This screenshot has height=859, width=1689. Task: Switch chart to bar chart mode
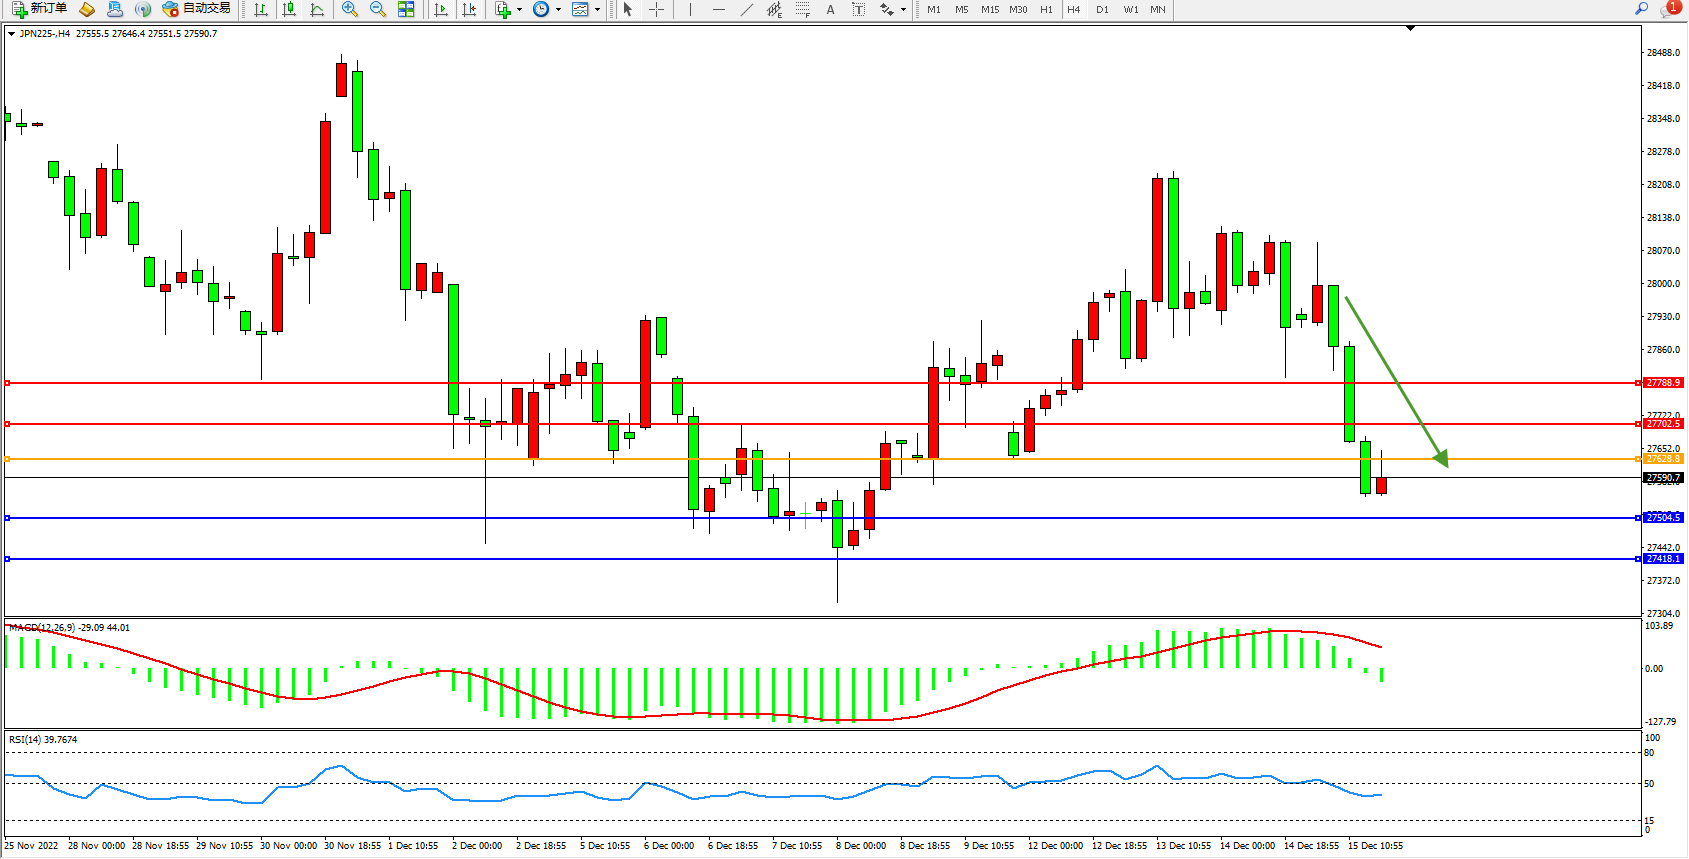[261, 9]
